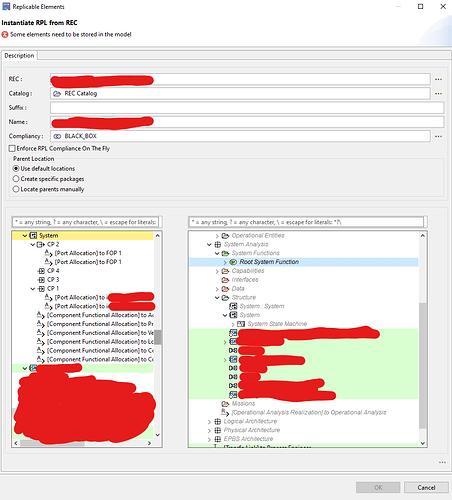This screenshot has height=500, width=452.
Task: Select the System Analysis icon
Action: (218, 244)
